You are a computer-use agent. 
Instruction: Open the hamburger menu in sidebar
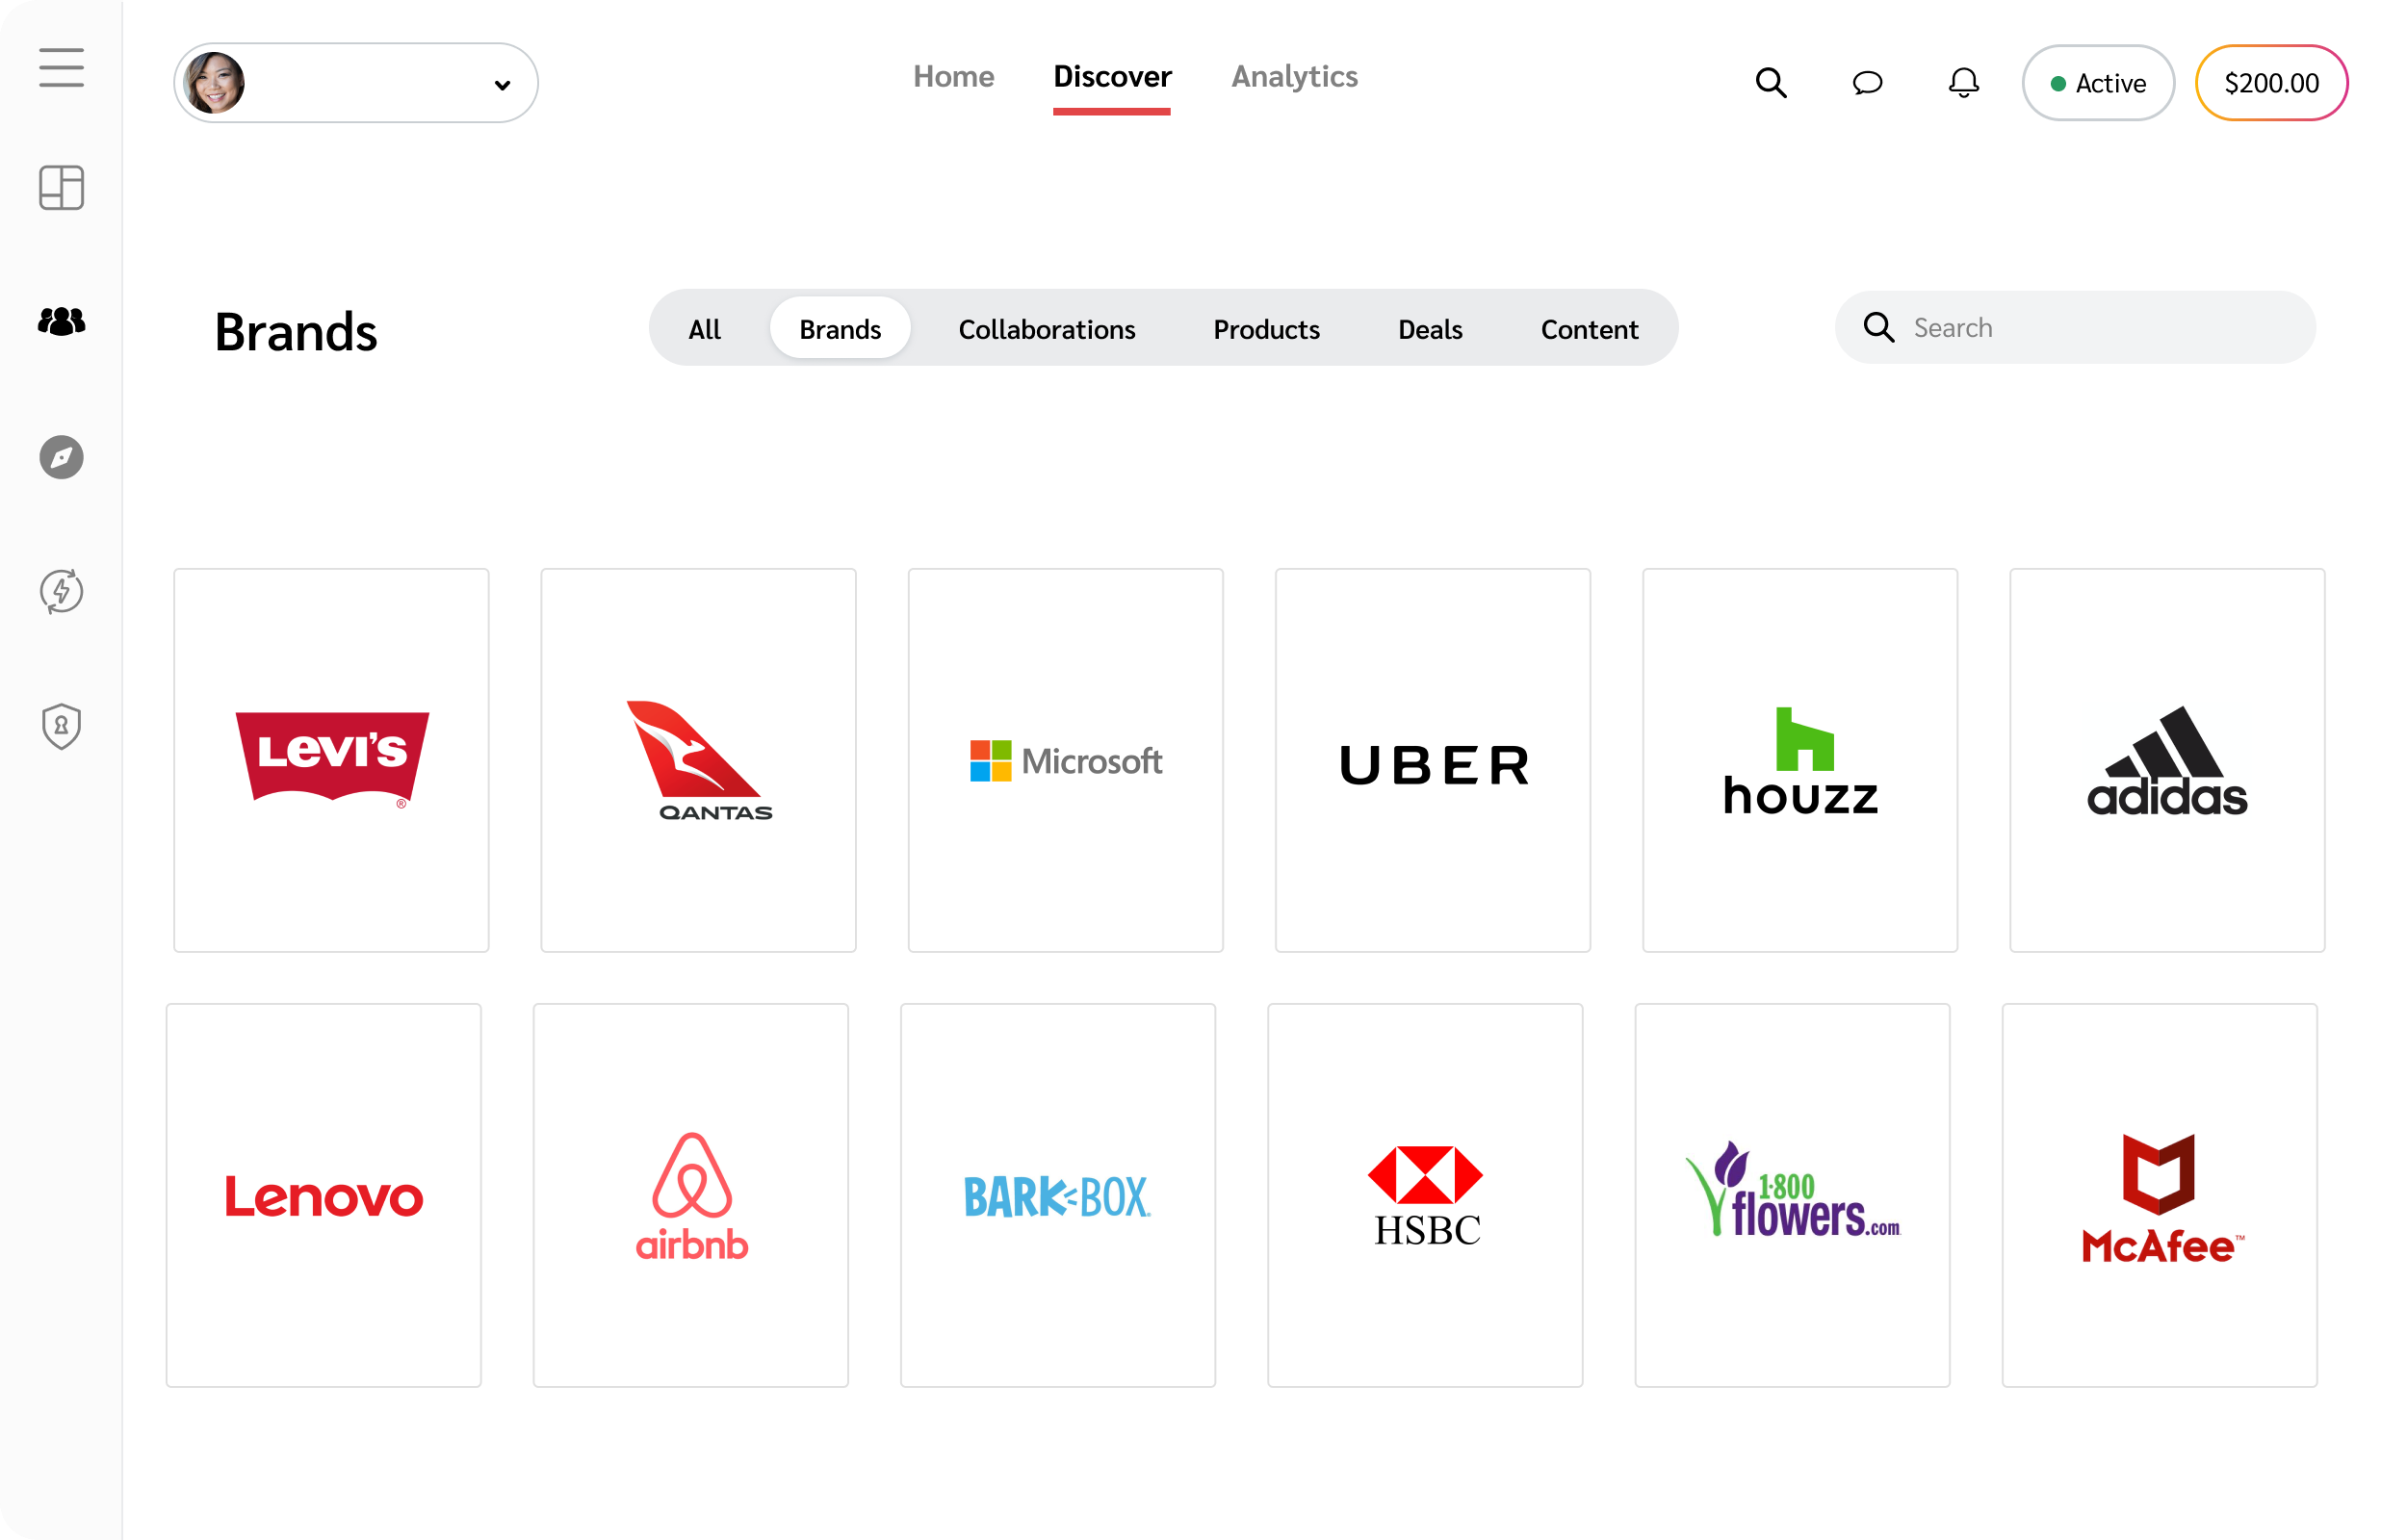pos(61,68)
